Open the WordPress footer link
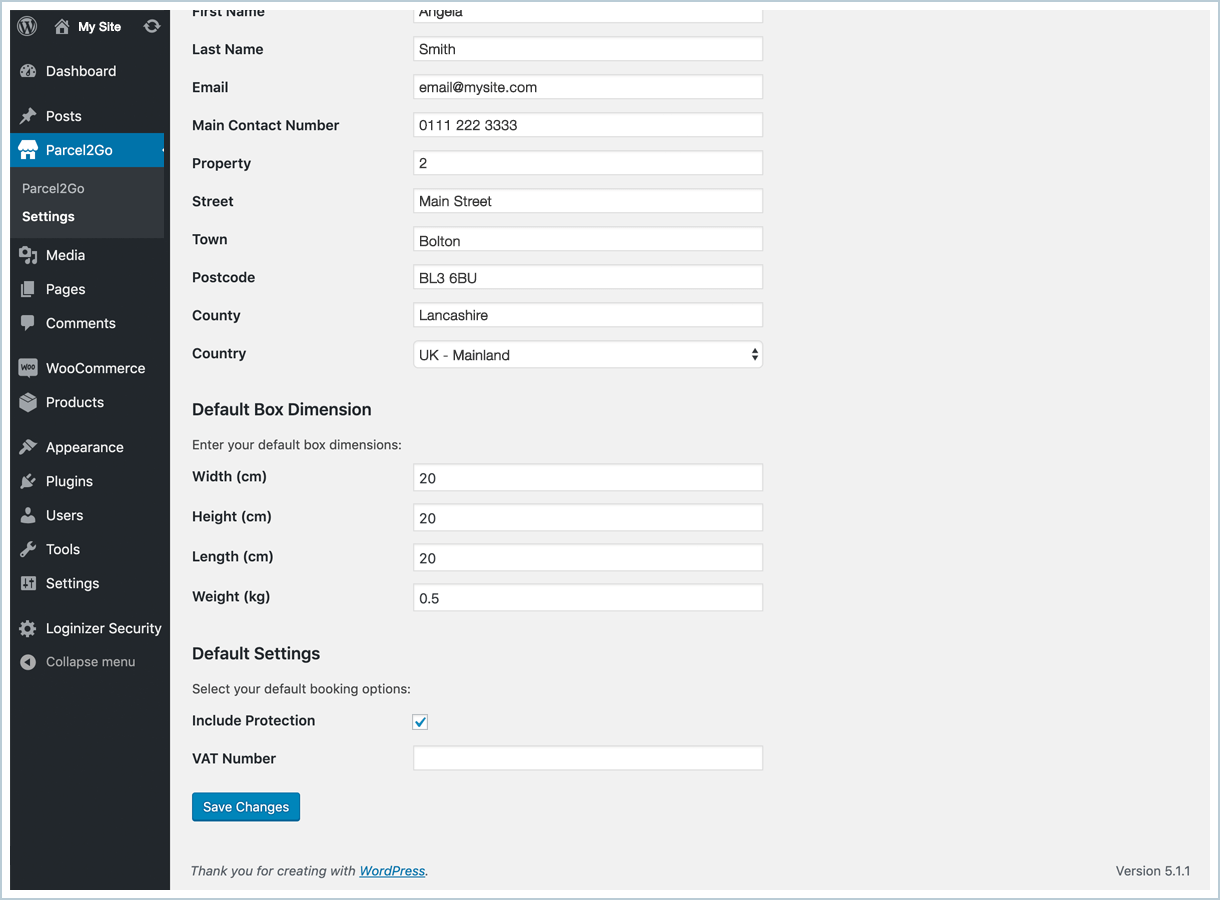The width and height of the screenshot is (1220, 900). 392,871
